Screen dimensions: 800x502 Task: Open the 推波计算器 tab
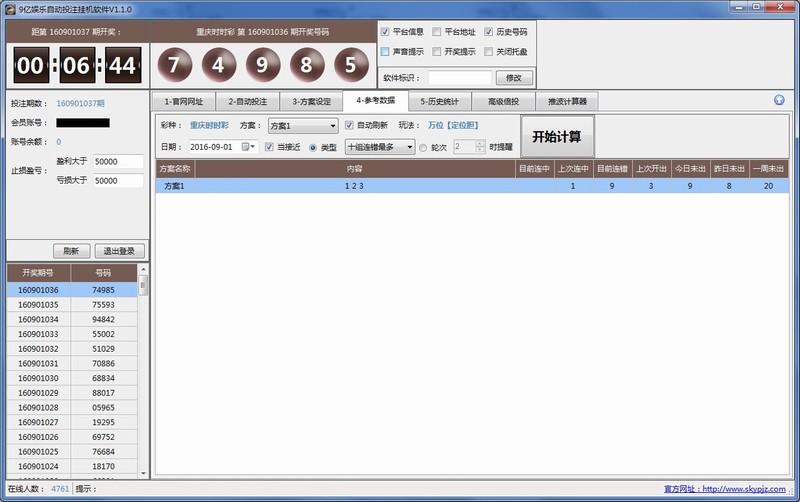point(567,101)
